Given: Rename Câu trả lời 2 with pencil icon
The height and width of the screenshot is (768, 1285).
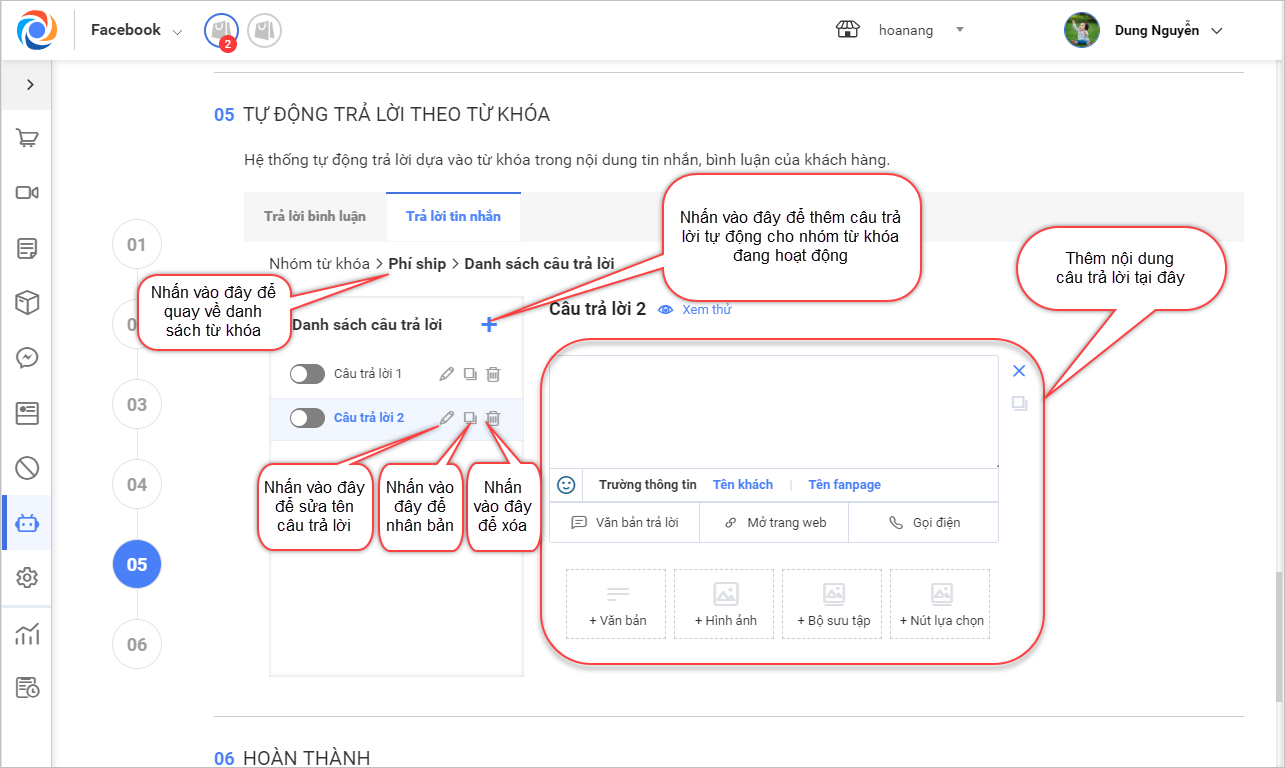Looking at the screenshot, I should [x=446, y=418].
